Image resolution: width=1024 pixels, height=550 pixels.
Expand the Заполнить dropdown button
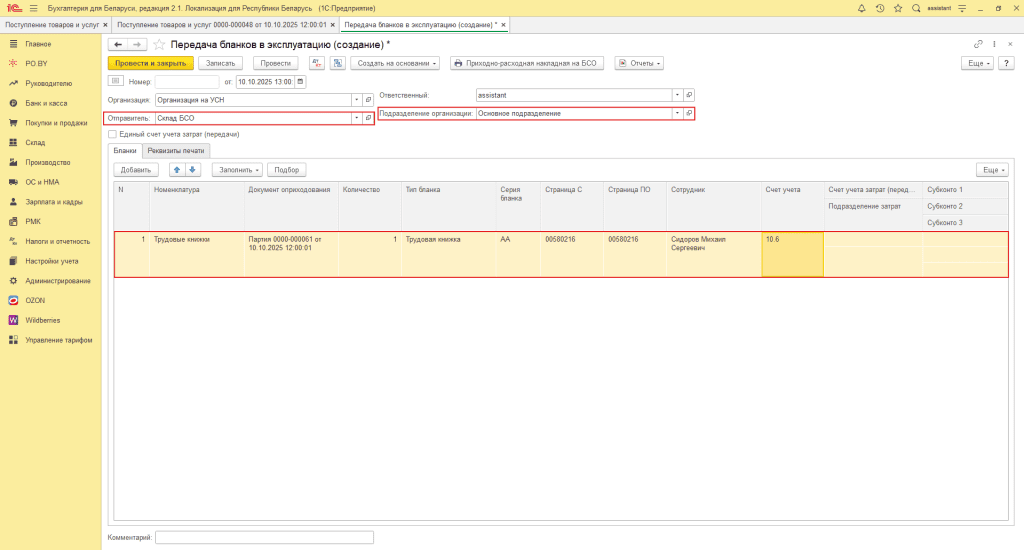tap(241, 170)
